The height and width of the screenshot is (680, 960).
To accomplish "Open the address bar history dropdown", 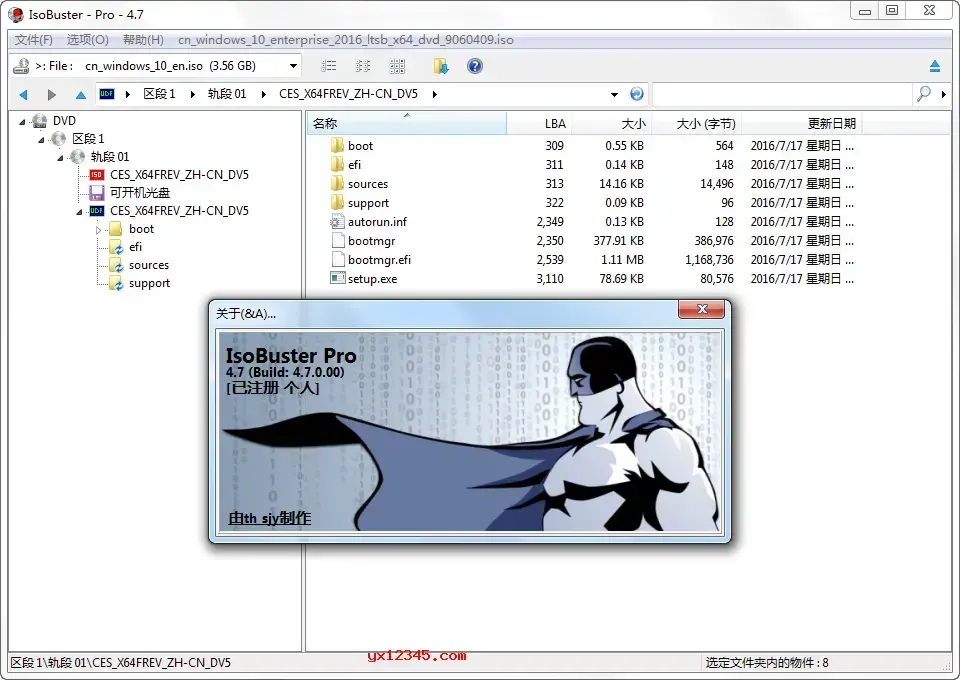I will click(x=614, y=94).
